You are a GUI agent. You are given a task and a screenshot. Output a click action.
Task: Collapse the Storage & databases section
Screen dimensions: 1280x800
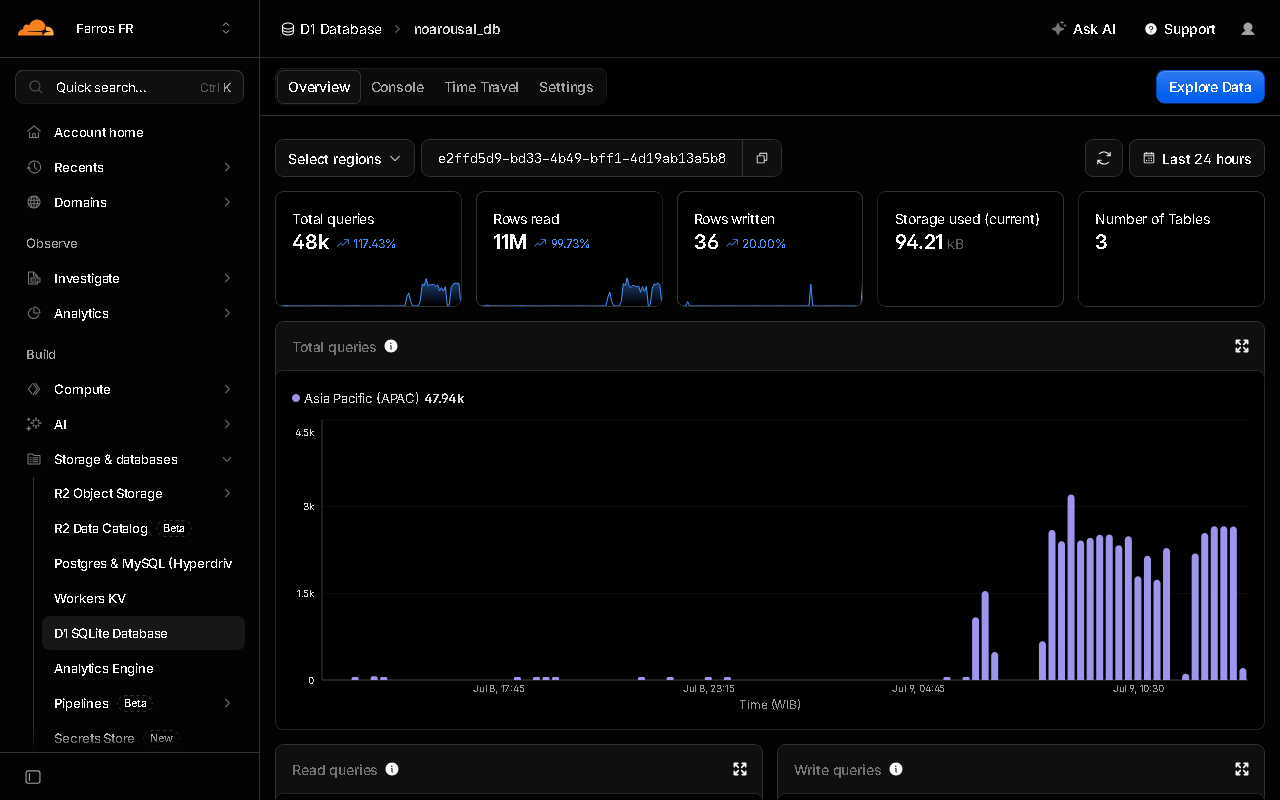227,459
